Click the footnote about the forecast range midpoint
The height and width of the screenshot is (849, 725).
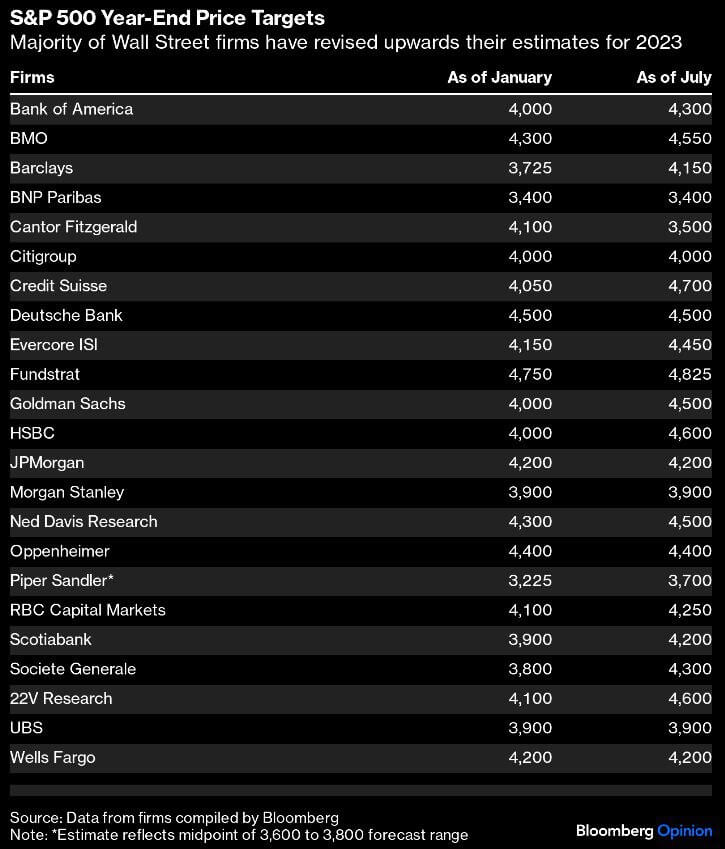coord(239,834)
